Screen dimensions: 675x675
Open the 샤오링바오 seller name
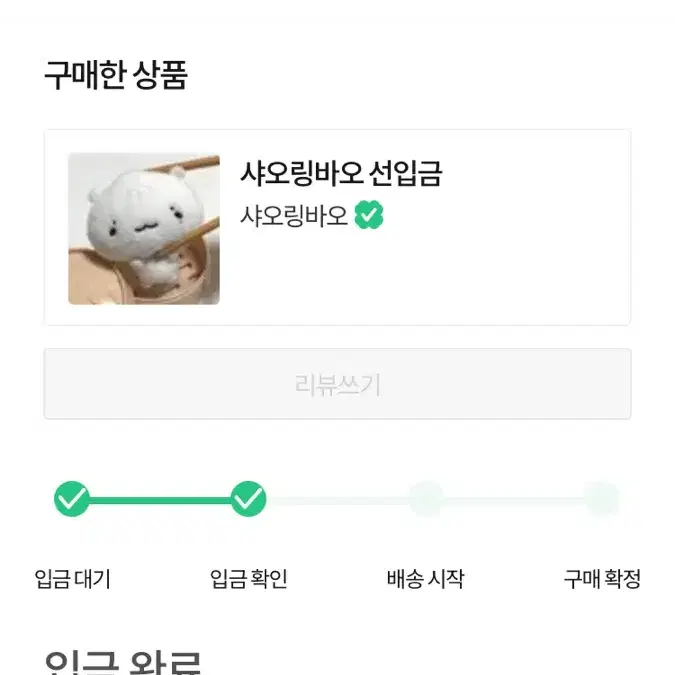(x=294, y=215)
